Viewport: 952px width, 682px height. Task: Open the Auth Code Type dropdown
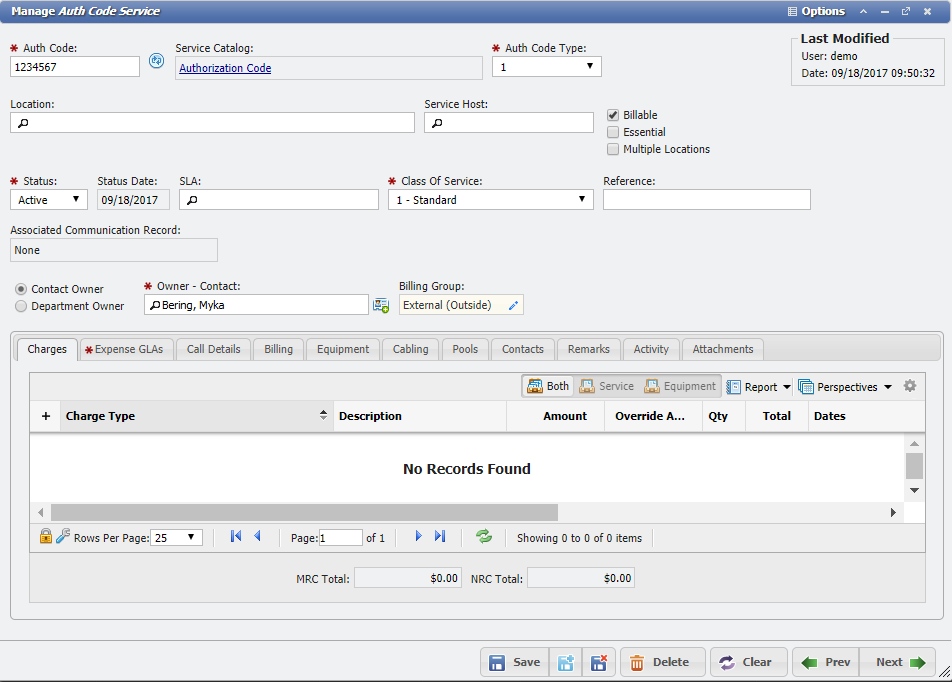(546, 67)
